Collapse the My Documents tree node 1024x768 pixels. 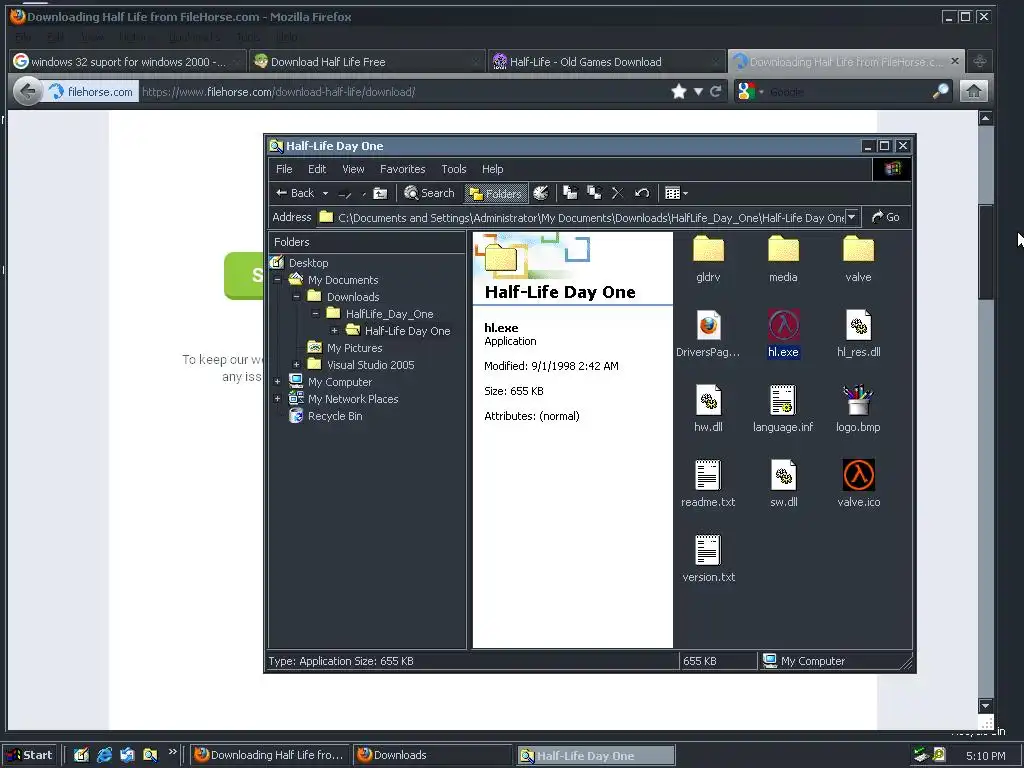(278, 280)
